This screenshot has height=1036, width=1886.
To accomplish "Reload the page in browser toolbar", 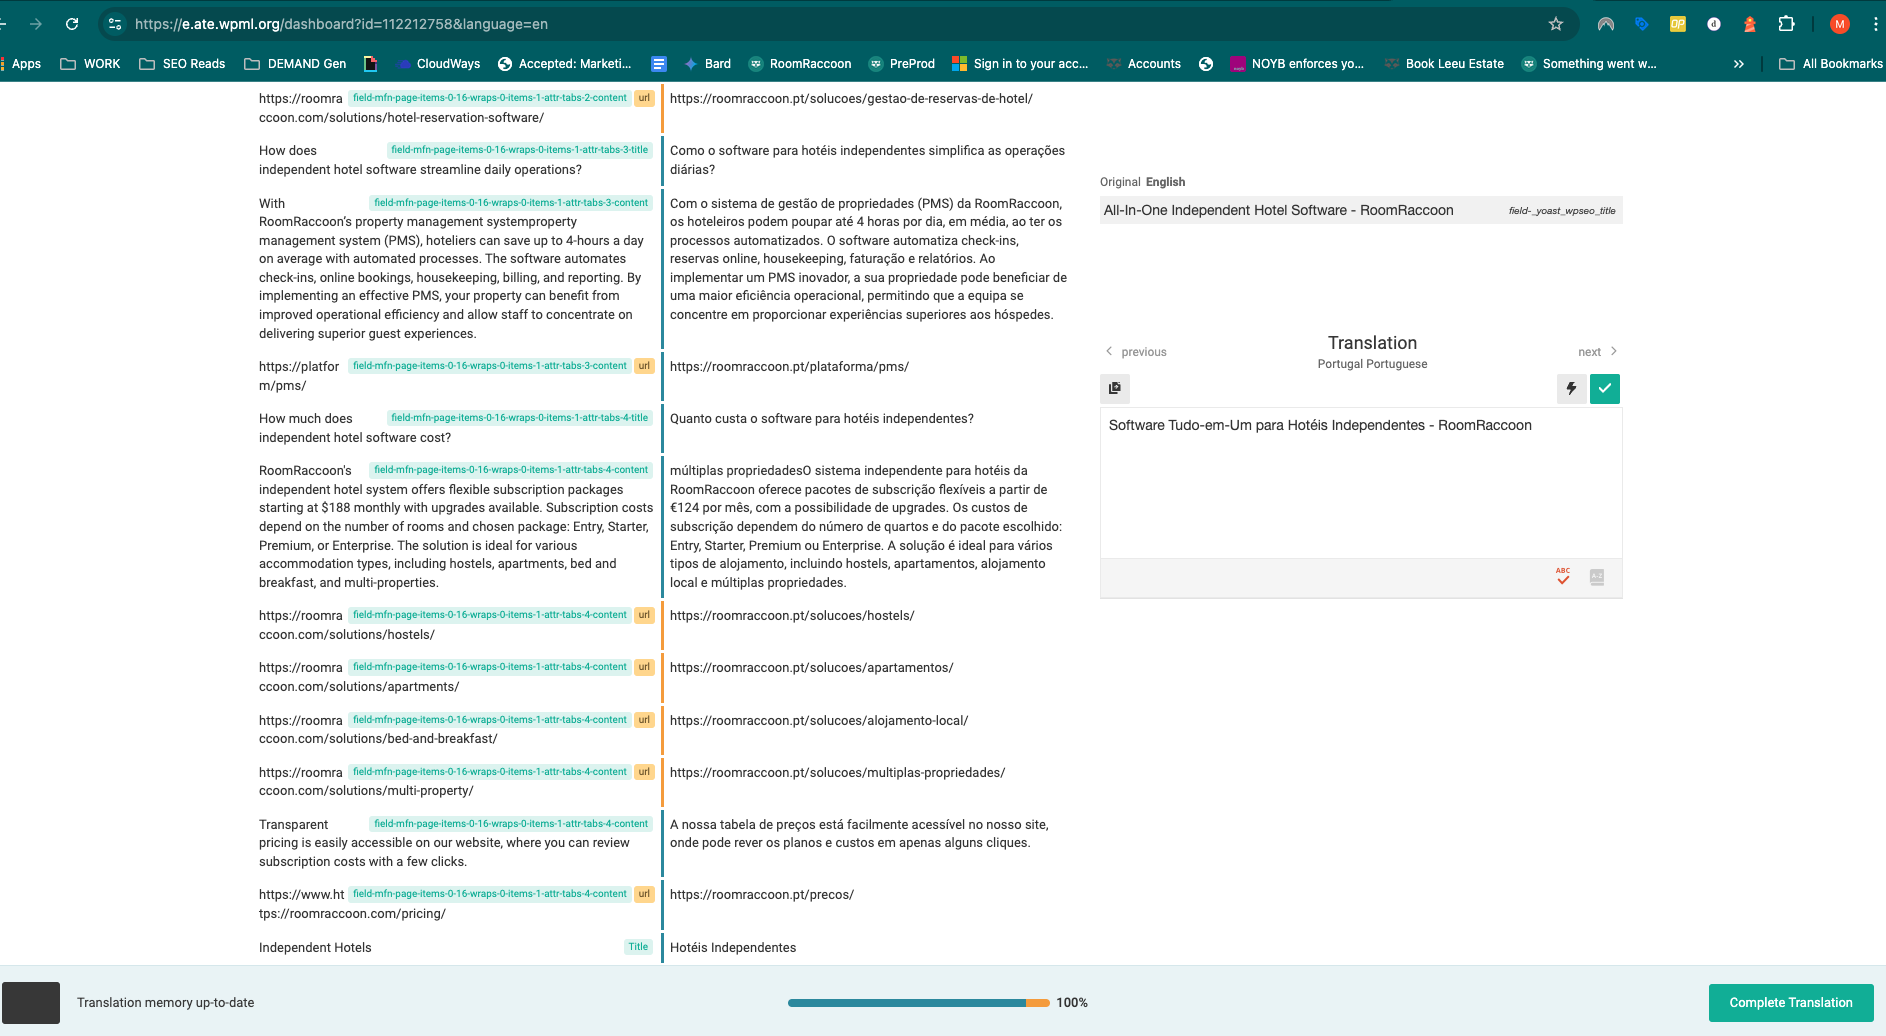I will [x=72, y=24].
